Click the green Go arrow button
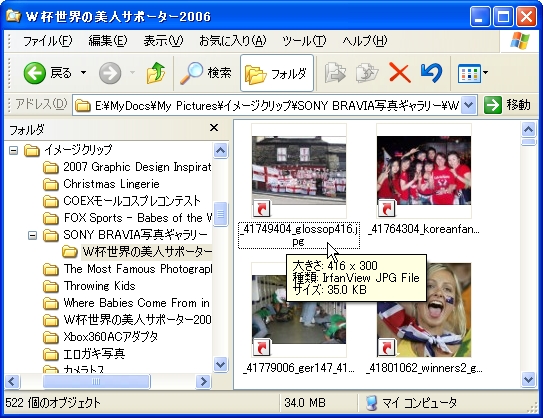 pyautogui.click(x=492, y=105)
